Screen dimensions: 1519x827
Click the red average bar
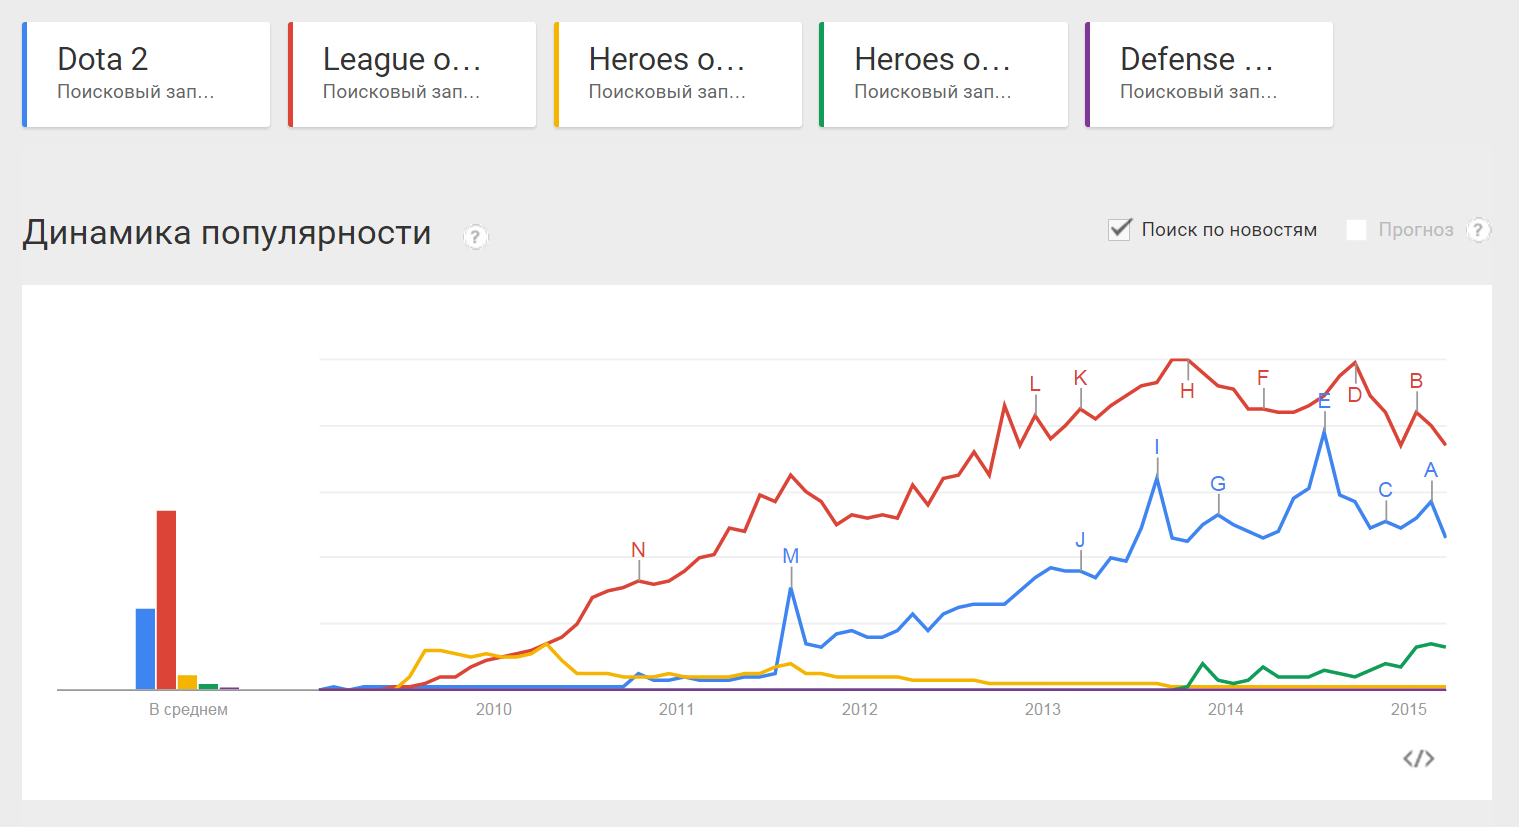[x=166, y=600]
